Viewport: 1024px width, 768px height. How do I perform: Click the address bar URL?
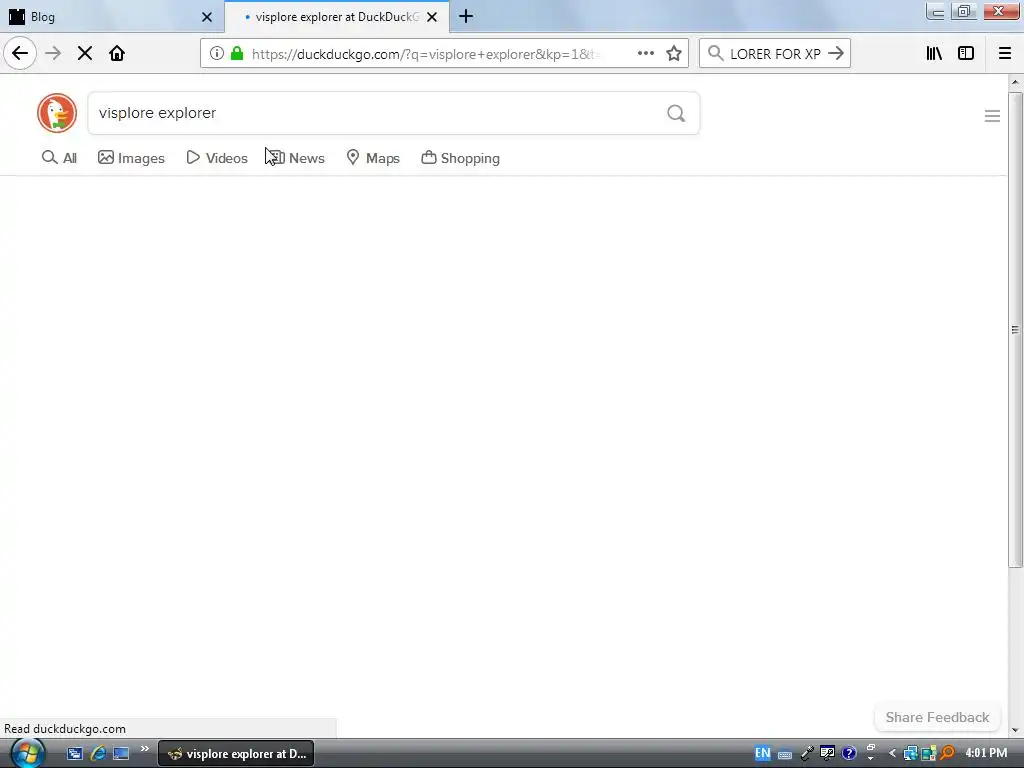click(x=426, y=54)
